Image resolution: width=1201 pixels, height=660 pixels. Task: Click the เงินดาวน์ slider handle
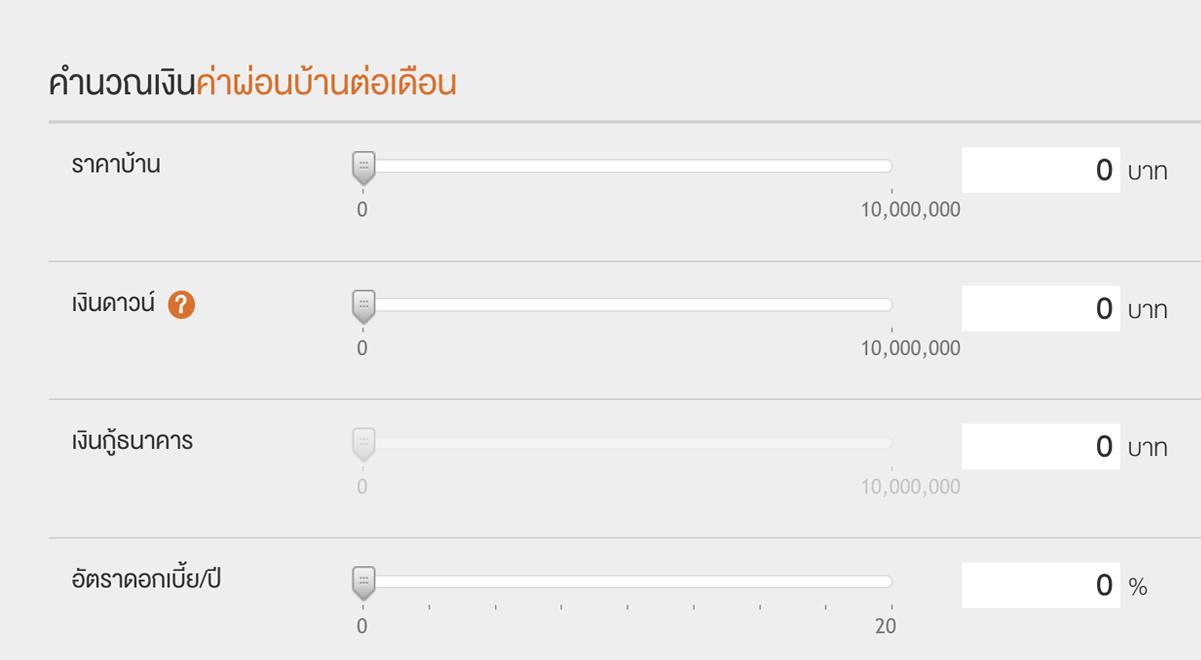point(361,303)
